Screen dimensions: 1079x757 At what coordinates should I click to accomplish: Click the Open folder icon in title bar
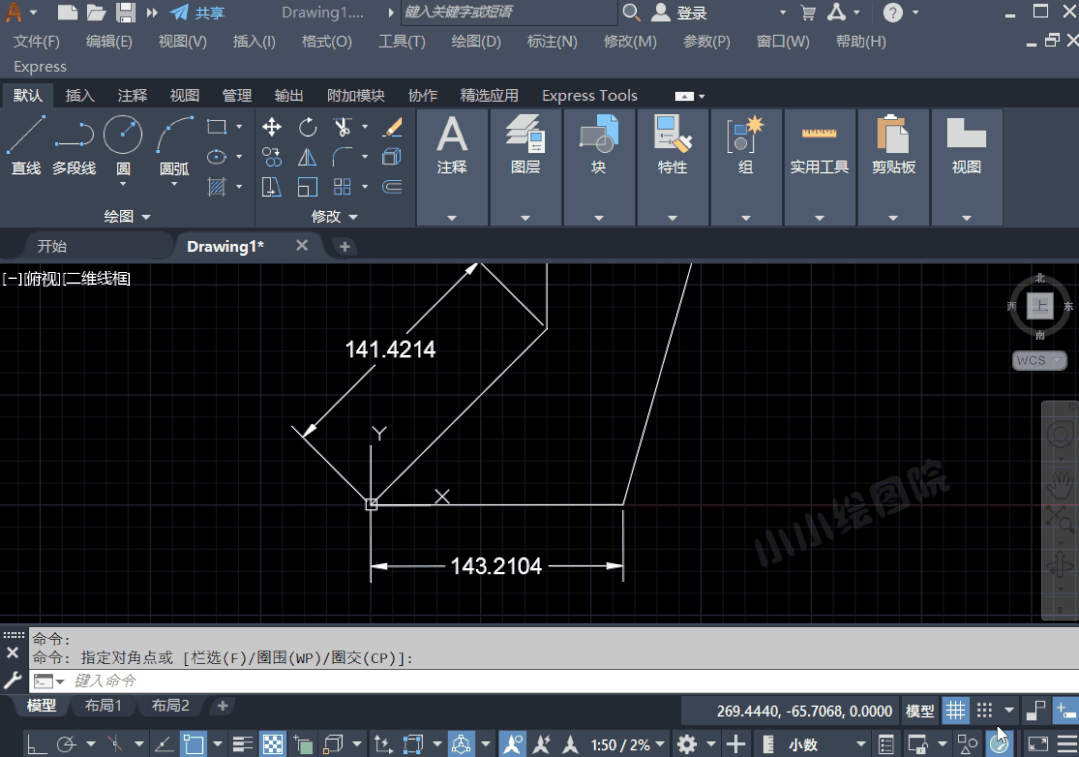click(96, 12)
